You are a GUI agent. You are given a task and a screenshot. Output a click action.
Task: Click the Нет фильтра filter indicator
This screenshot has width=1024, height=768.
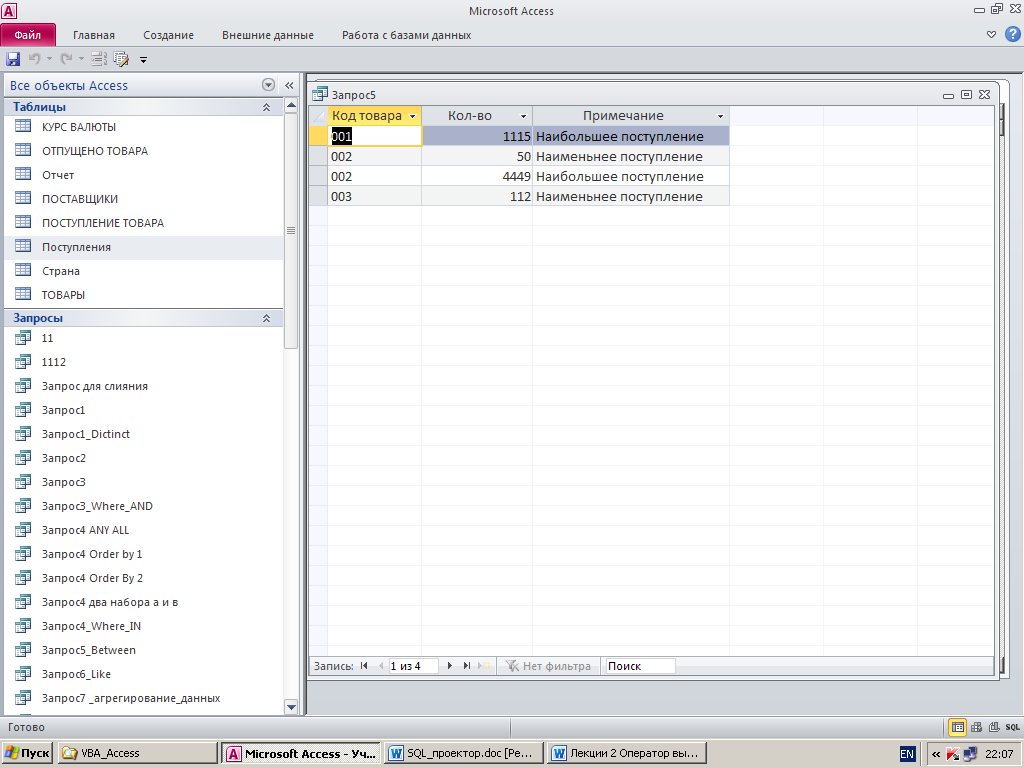(549, 666)
